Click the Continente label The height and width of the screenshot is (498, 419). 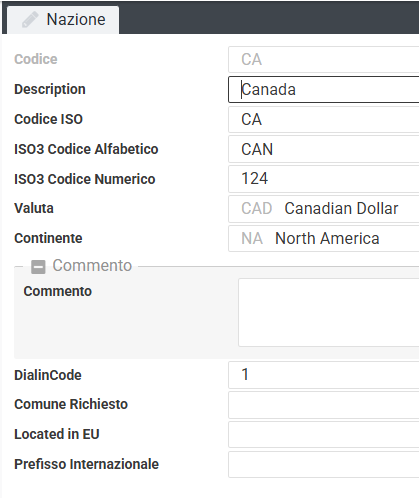(48, 238)
